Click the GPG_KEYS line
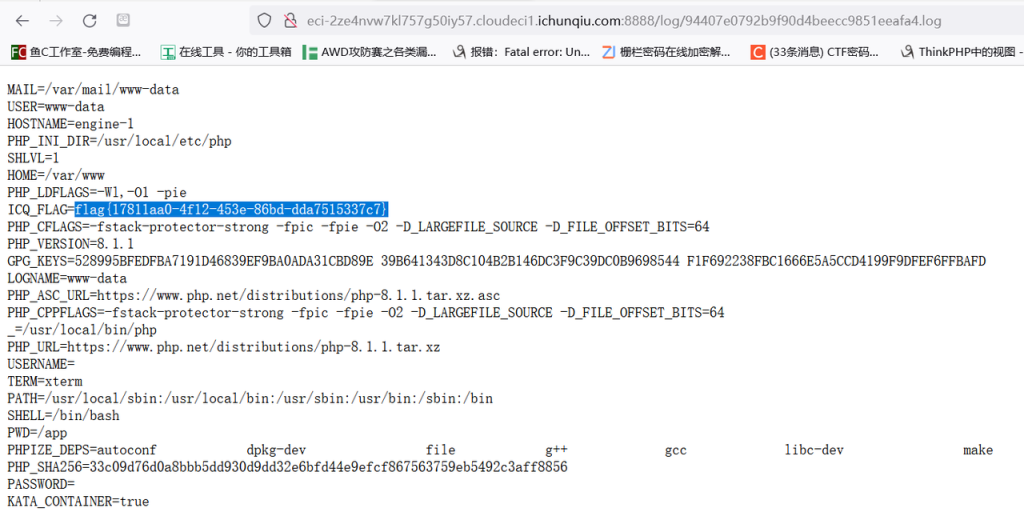 click(x=496, y=261)
